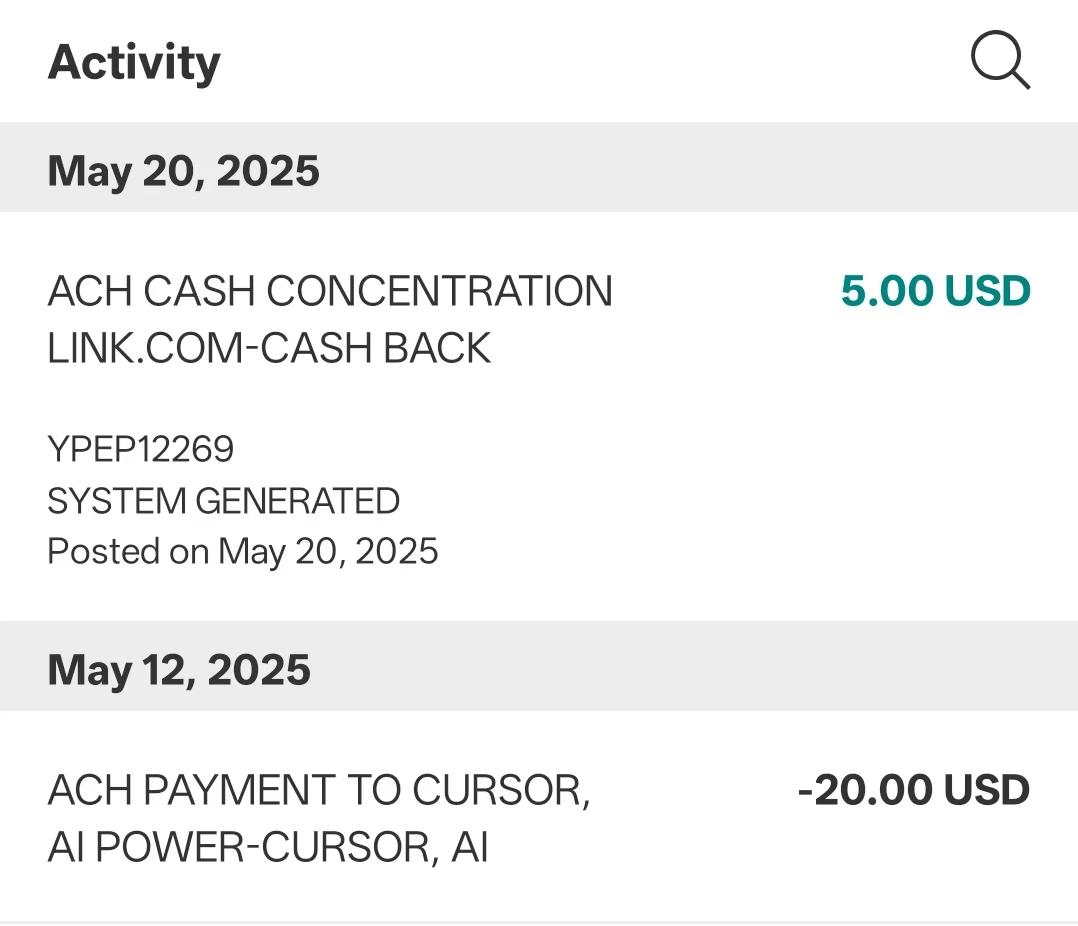Tap the 5.00 USD credit amount
Viewport: 1078px width, 926px height.
tap(936, 291)
